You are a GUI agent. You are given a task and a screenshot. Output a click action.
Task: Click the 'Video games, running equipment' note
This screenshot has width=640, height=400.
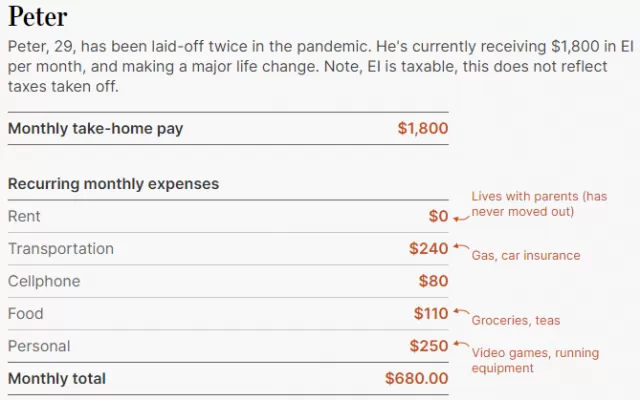click(x=535, y=360)
